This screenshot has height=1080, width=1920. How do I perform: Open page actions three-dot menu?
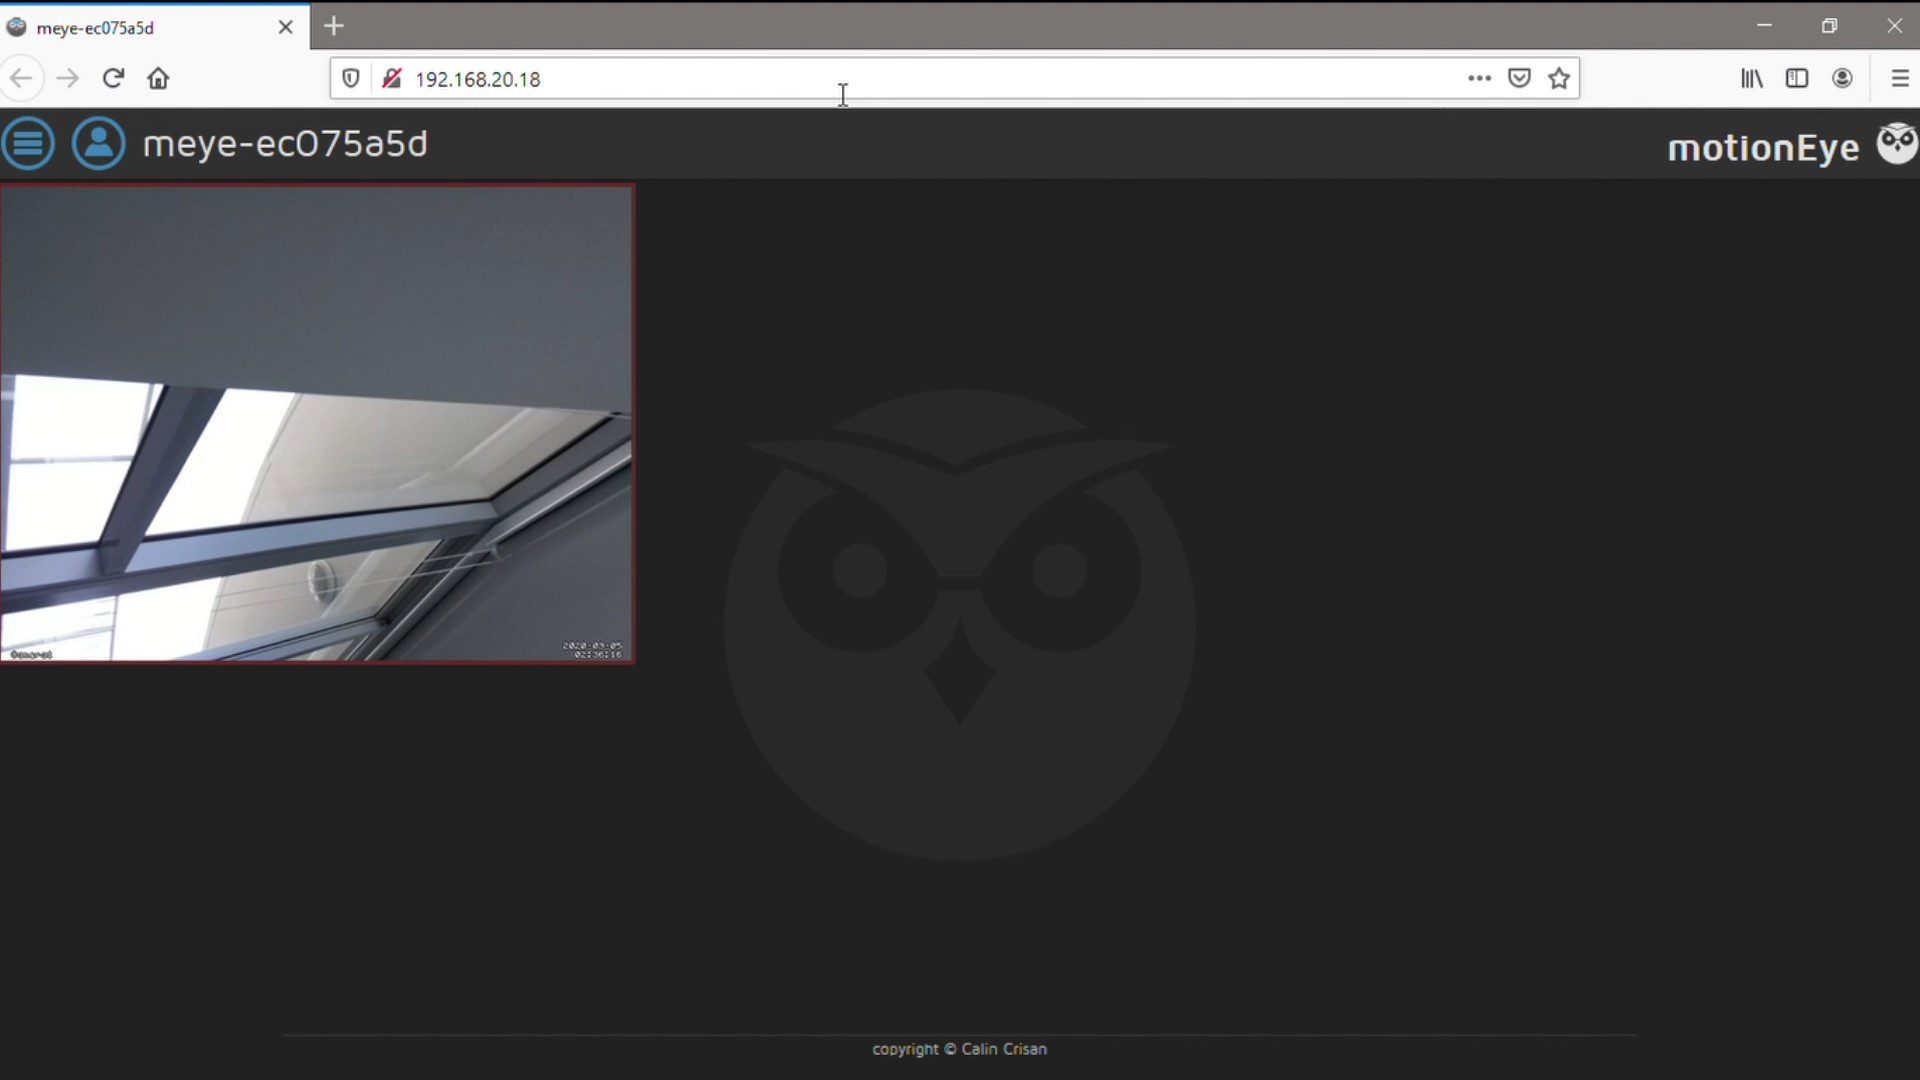coord(1479,78)
